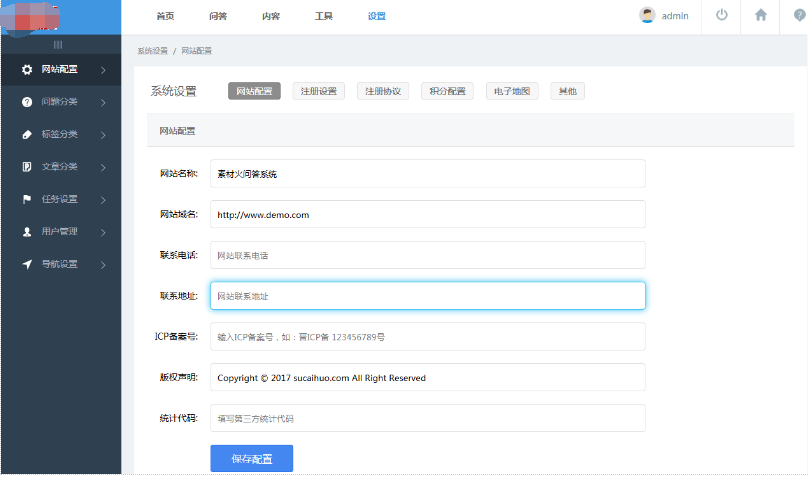Click the gear icon beside 网站配置

click(x=27, y=70)
